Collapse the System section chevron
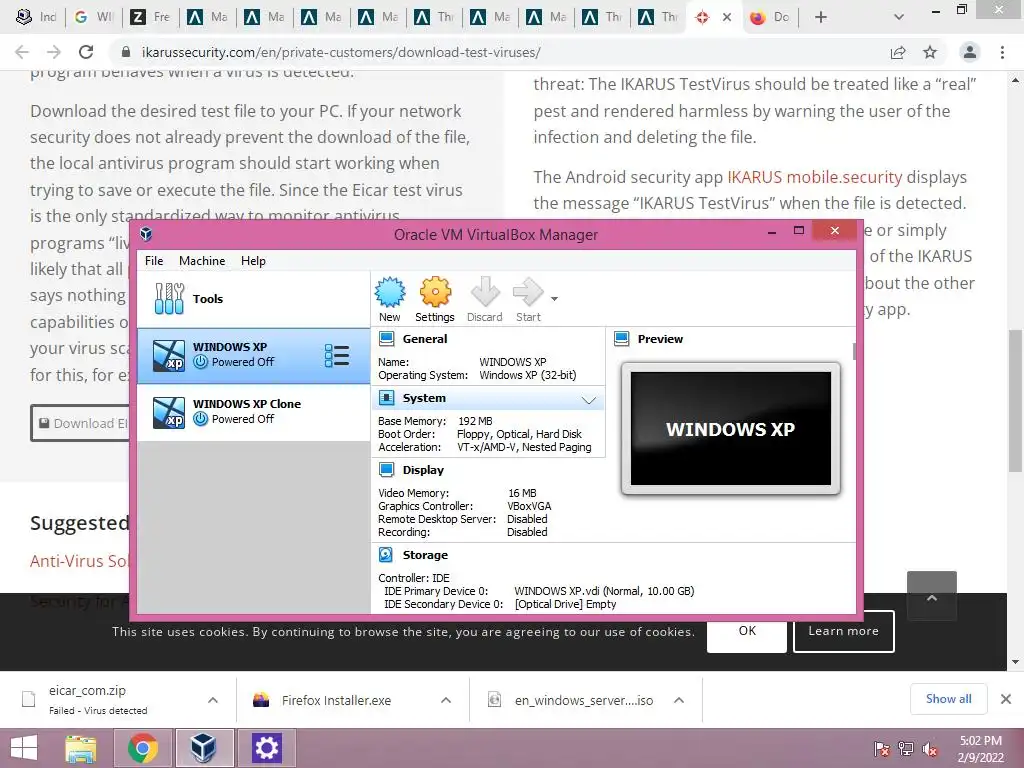The image size is (1024, 768). [588, 400]
